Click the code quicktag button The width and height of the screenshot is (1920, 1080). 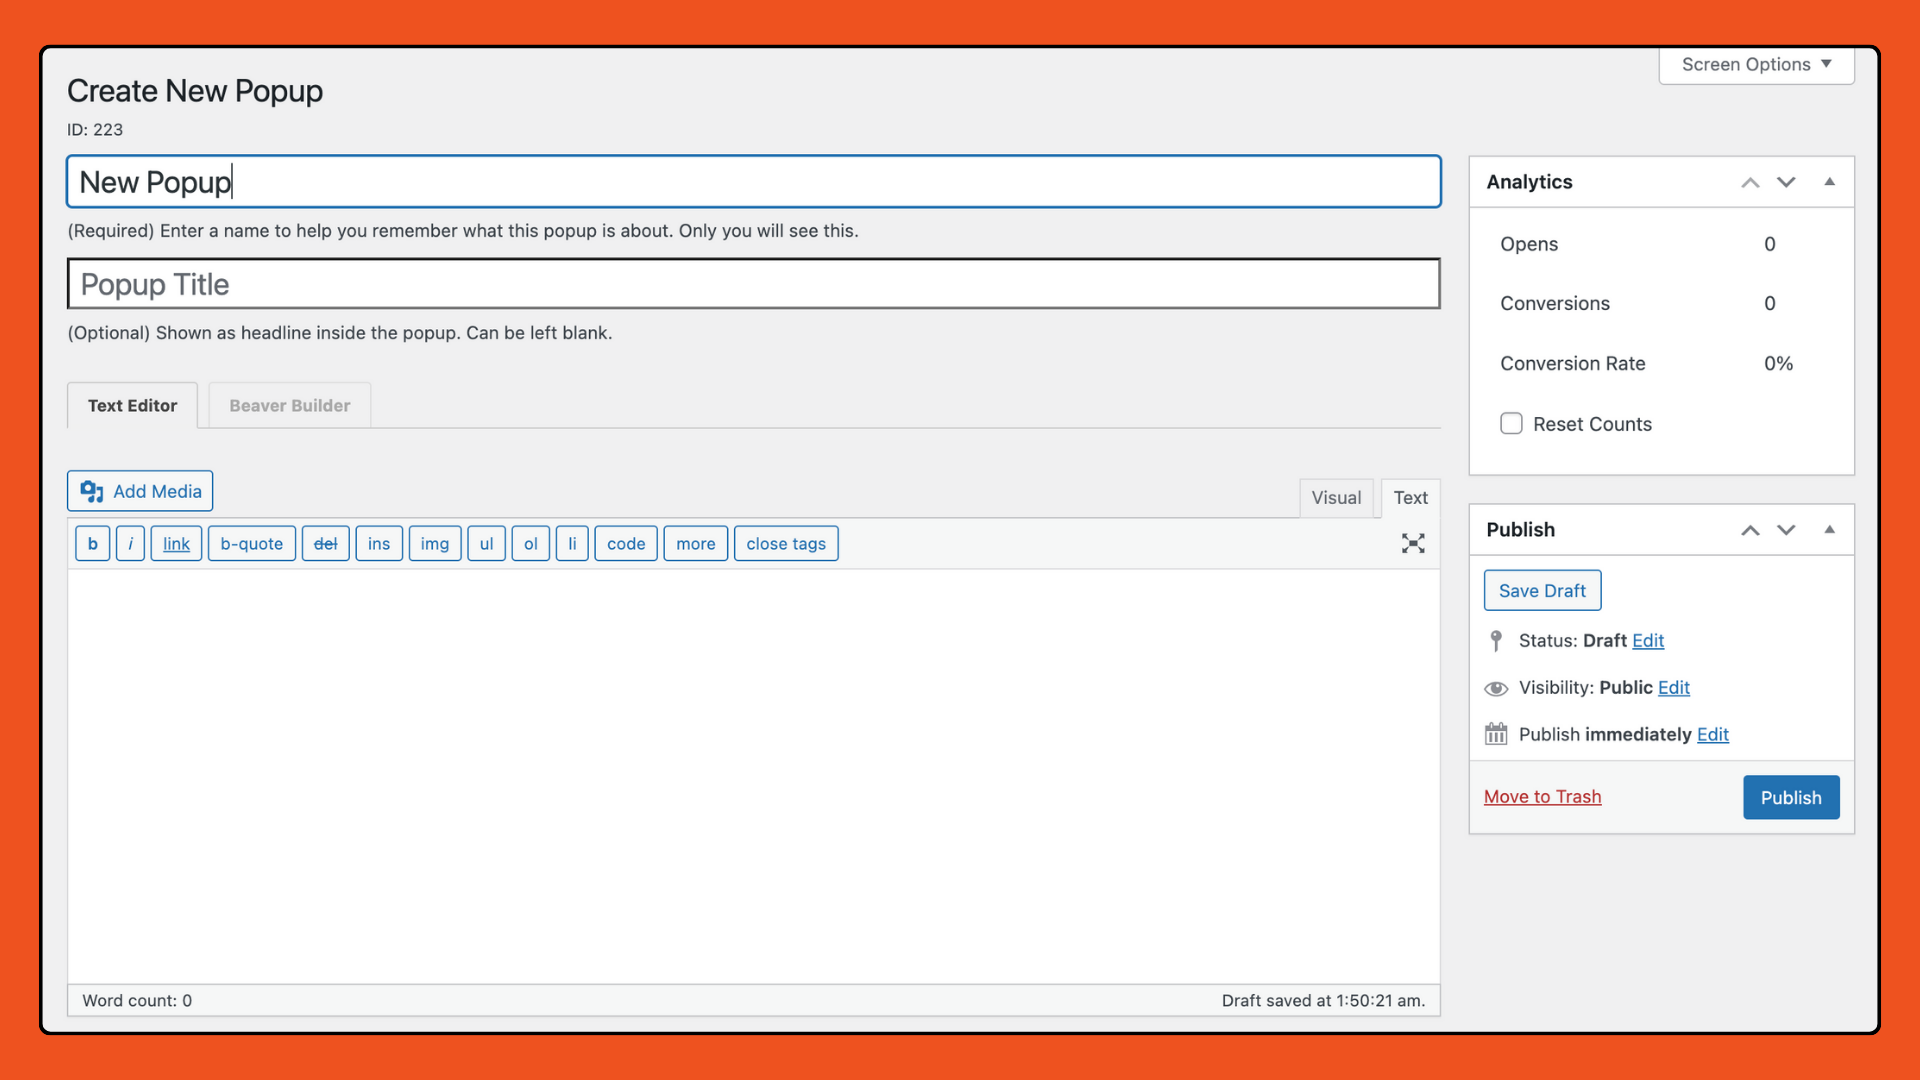(x=625, y=543)
